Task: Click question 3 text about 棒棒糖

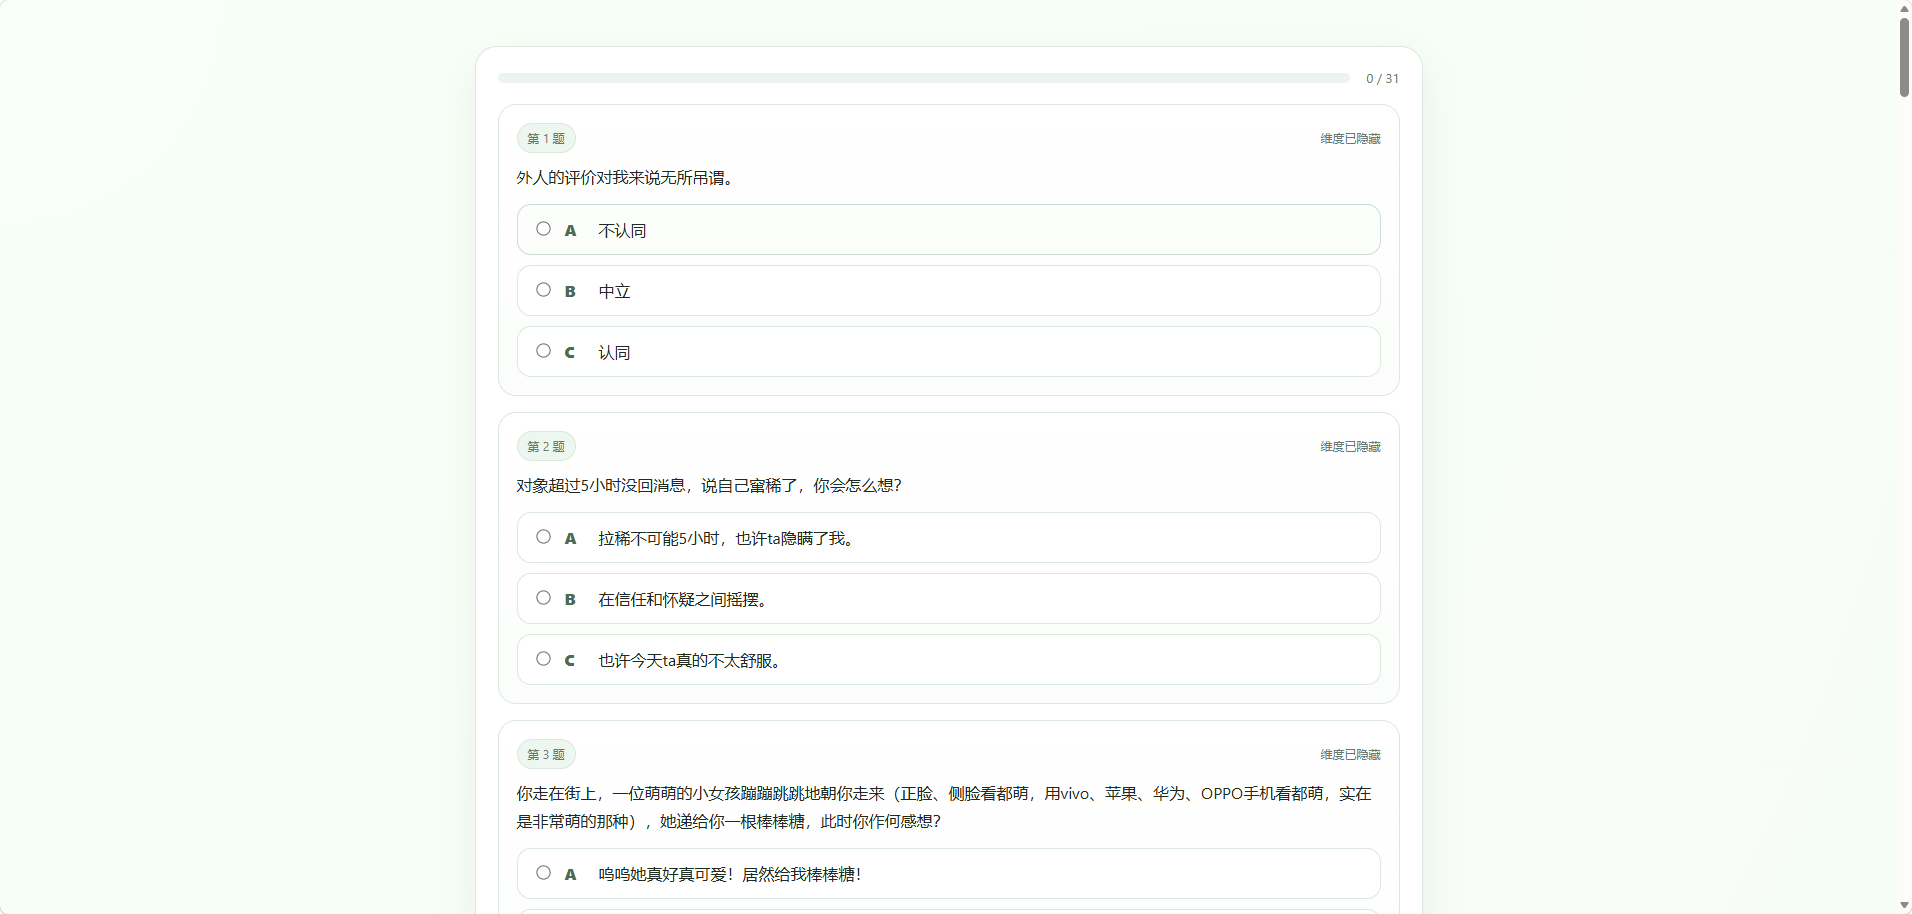Action: [944, 807]
